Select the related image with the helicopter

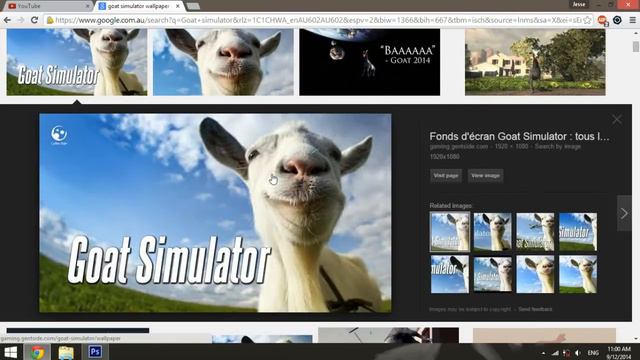[535, 231]
